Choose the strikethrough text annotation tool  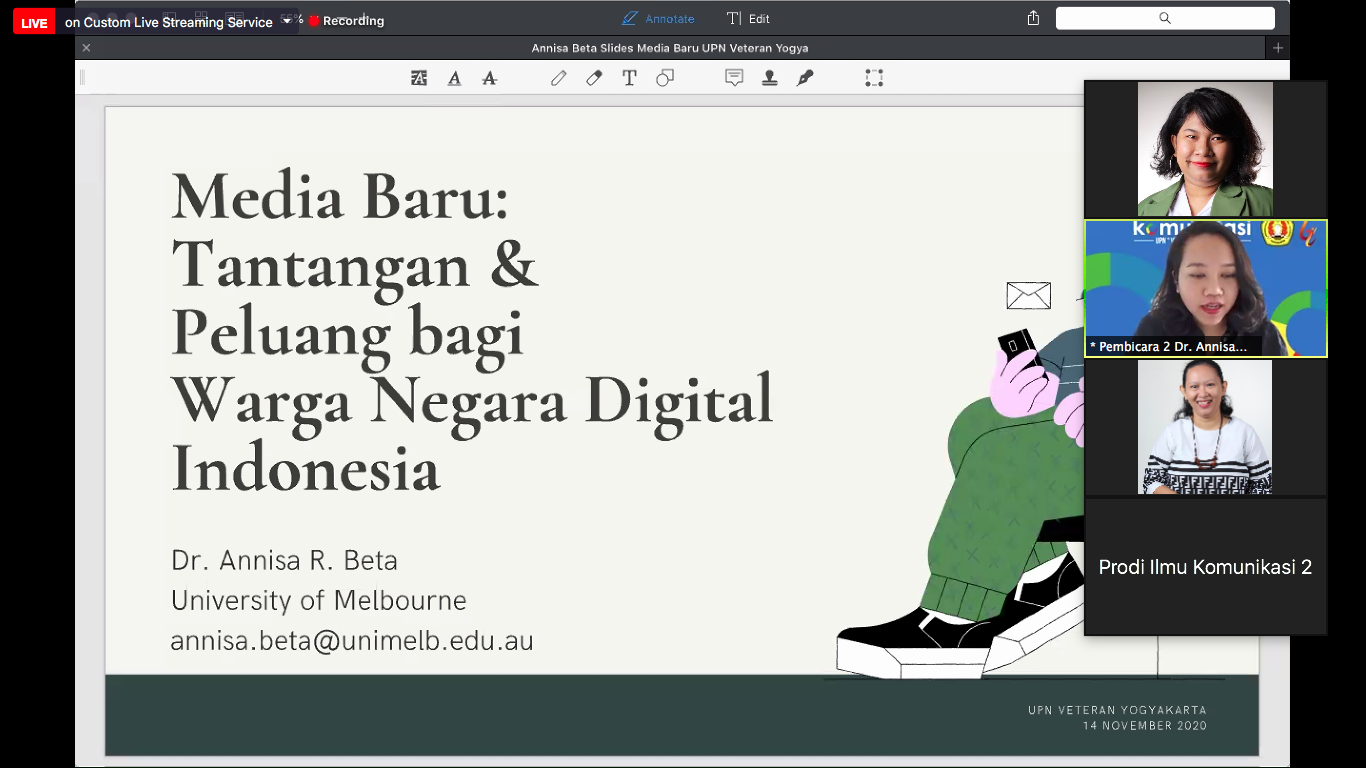point(489,78)
